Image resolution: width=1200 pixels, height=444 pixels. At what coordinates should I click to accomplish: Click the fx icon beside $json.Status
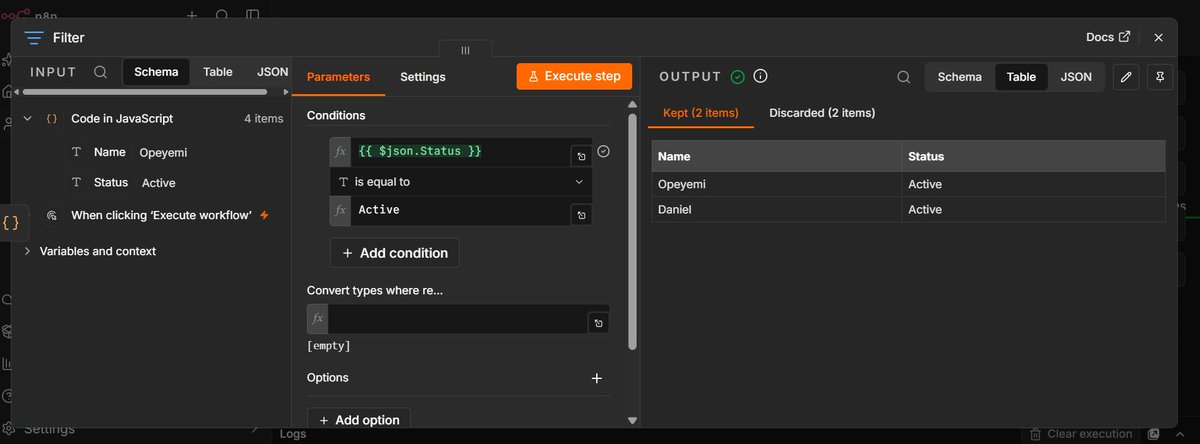341,152
